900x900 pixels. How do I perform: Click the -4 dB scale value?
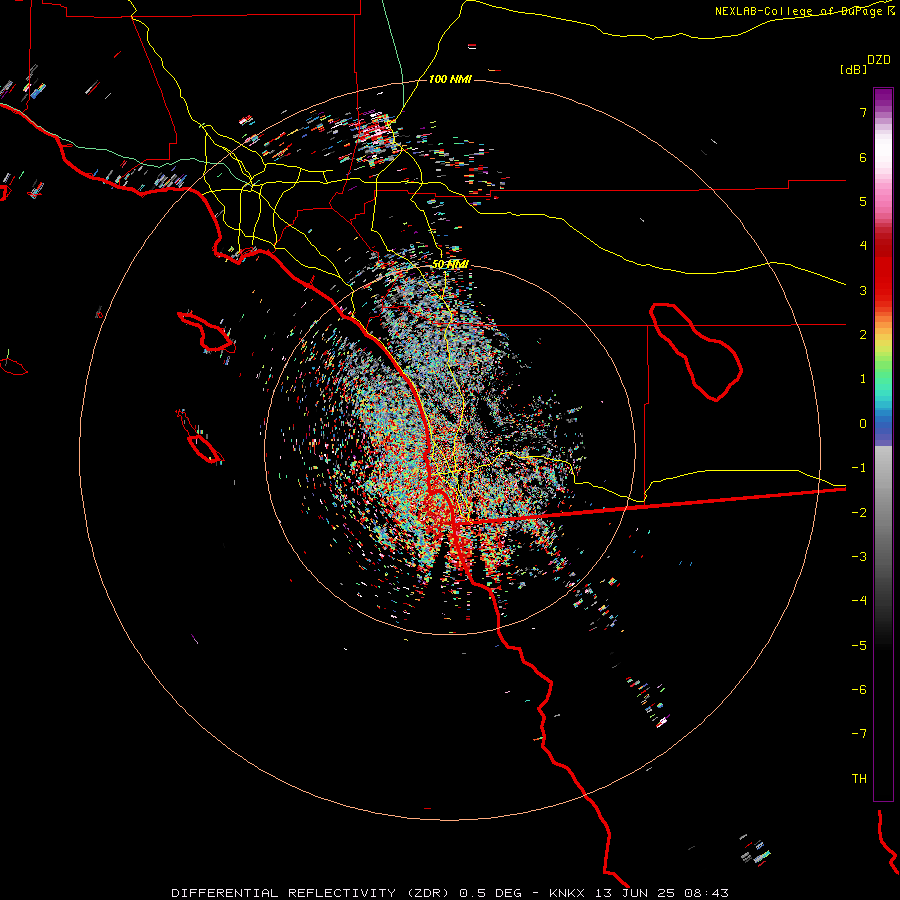pyautogui.click(x=859, y=600)
